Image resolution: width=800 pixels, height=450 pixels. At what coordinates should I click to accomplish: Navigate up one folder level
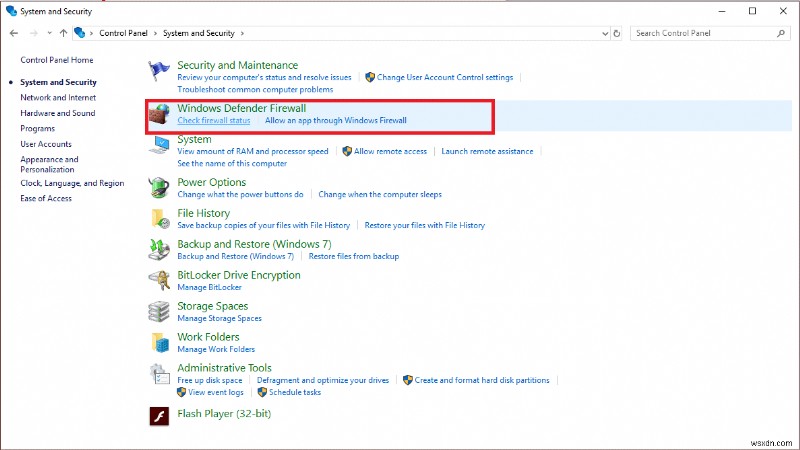point(63,33)
